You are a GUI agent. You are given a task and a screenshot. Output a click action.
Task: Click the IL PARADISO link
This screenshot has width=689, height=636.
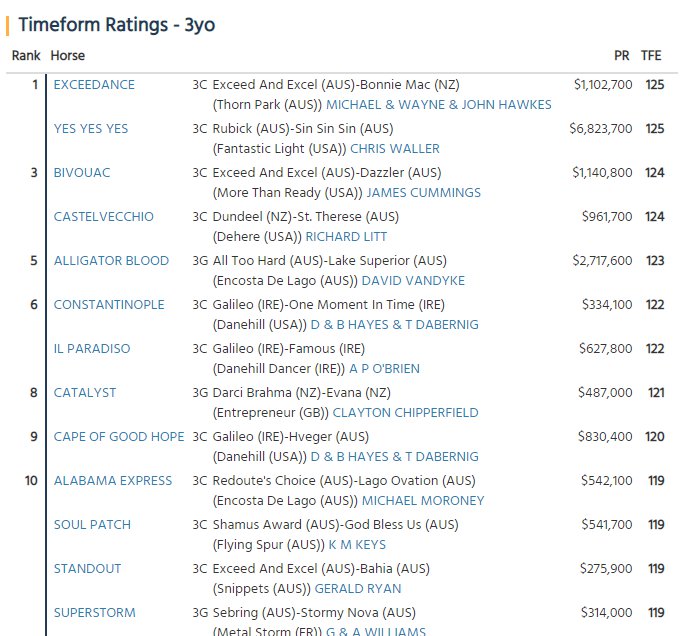(92, 349)
